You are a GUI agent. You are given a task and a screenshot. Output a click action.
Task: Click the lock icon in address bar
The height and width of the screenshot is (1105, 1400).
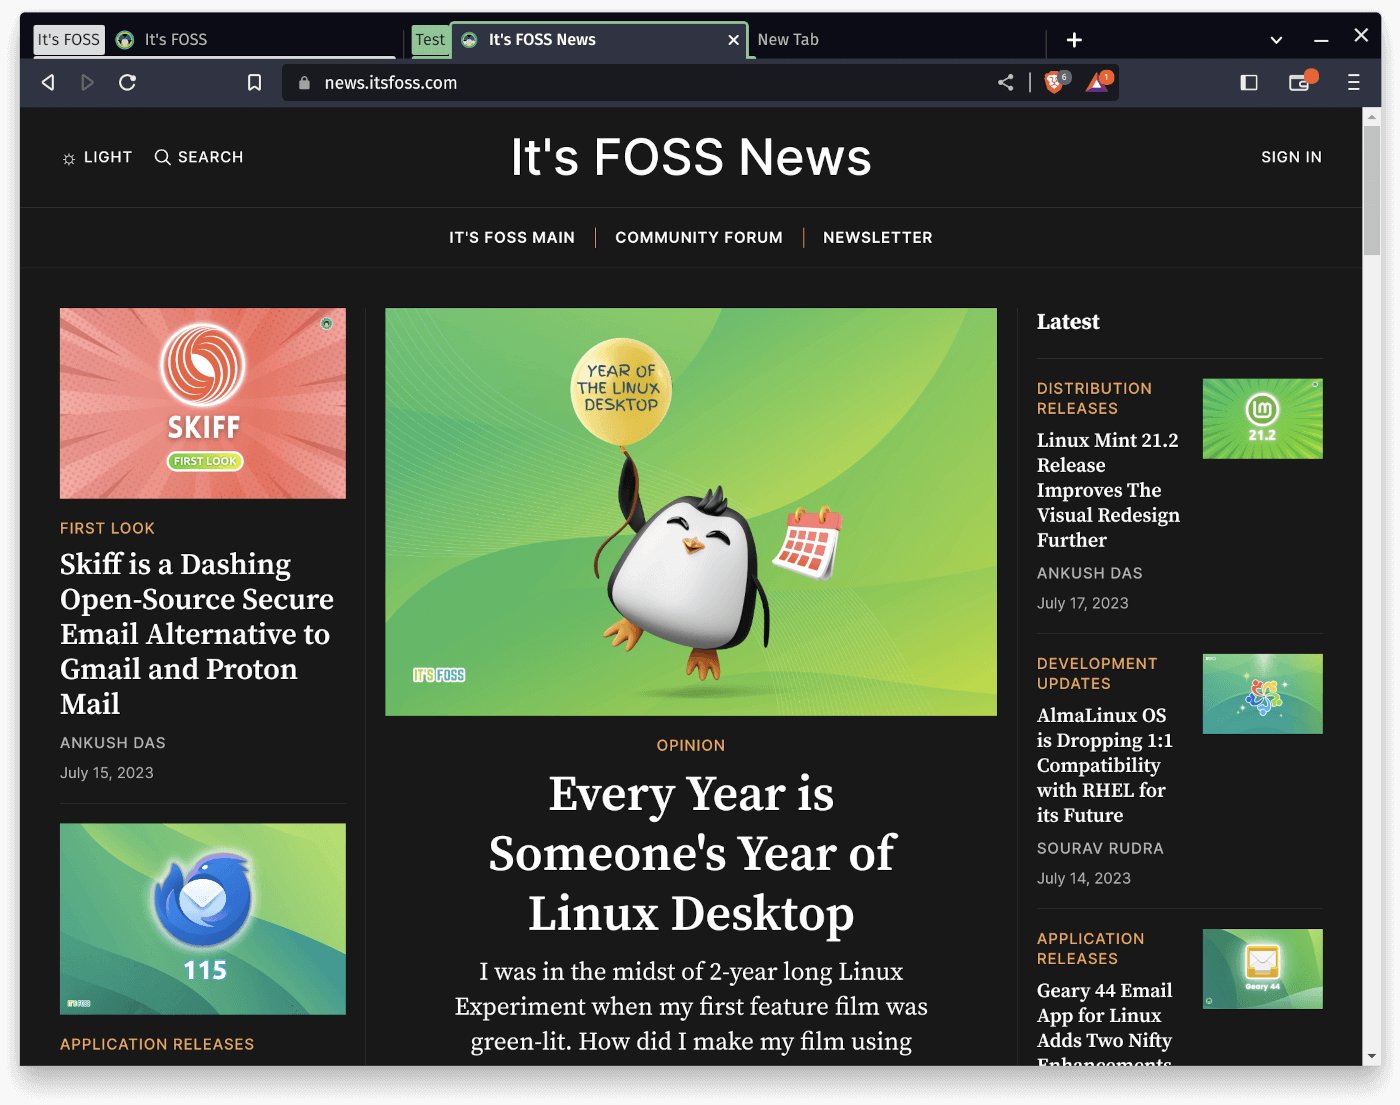pyautogui.click(x=304, y=83)
